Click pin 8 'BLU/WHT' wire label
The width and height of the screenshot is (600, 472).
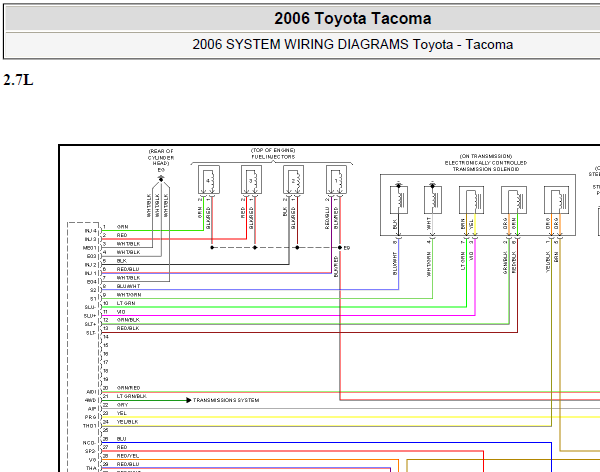(129, 286)
